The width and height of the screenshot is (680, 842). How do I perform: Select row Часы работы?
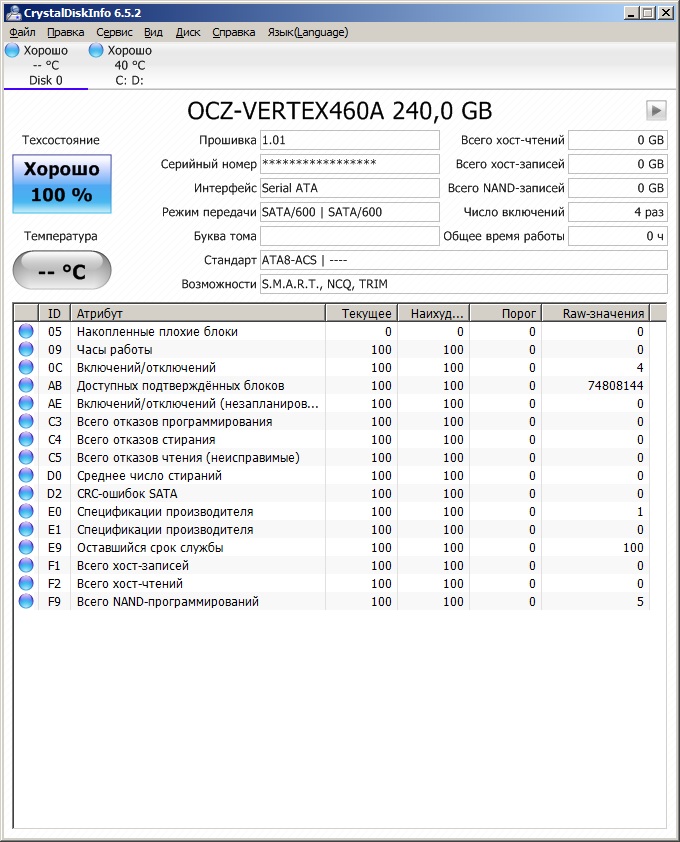coord(331,350)
